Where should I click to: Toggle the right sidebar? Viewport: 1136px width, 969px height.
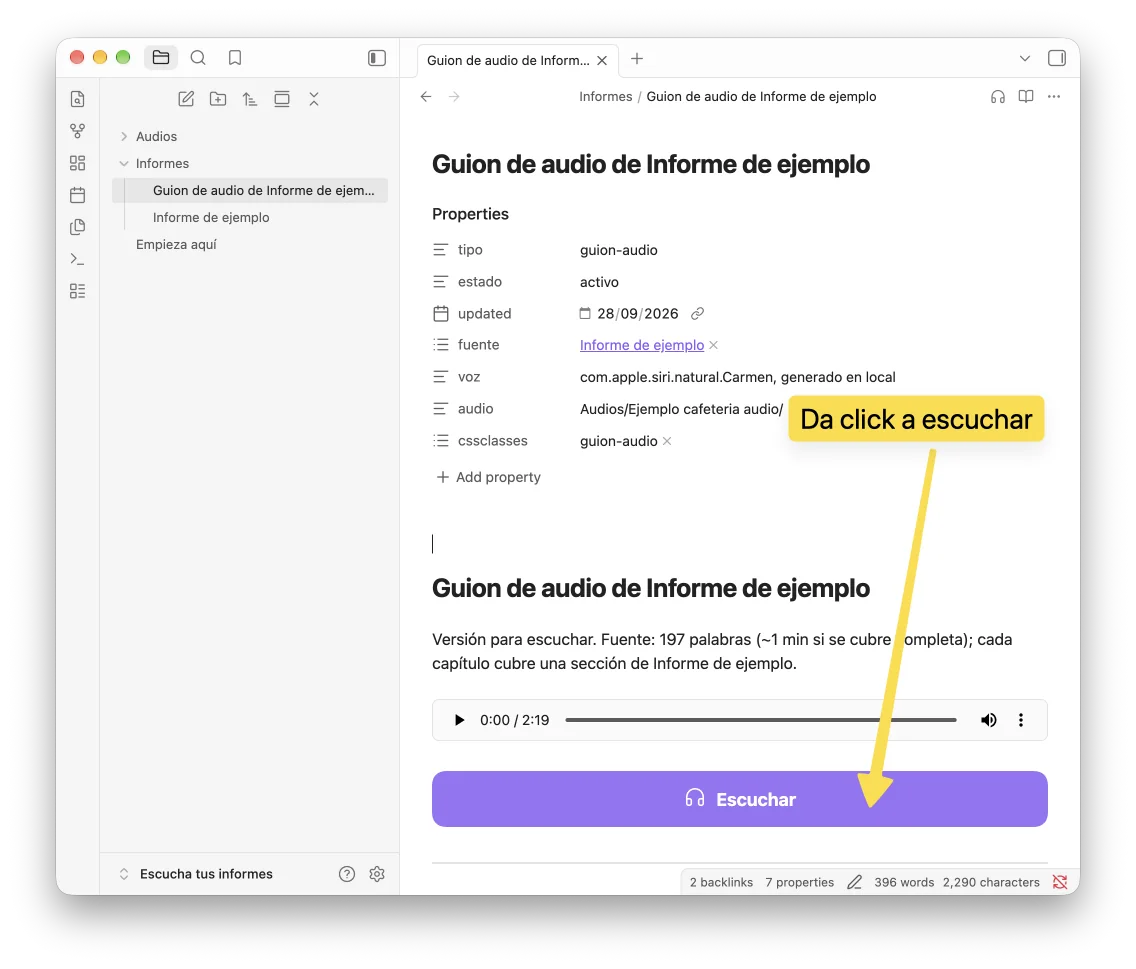[x=1057, y=58]
